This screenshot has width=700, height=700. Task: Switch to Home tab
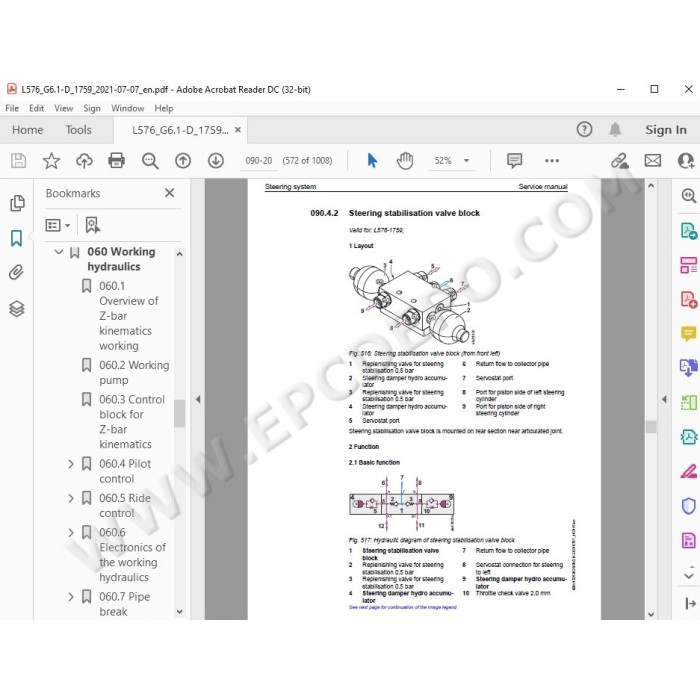[x=28, y=130]
